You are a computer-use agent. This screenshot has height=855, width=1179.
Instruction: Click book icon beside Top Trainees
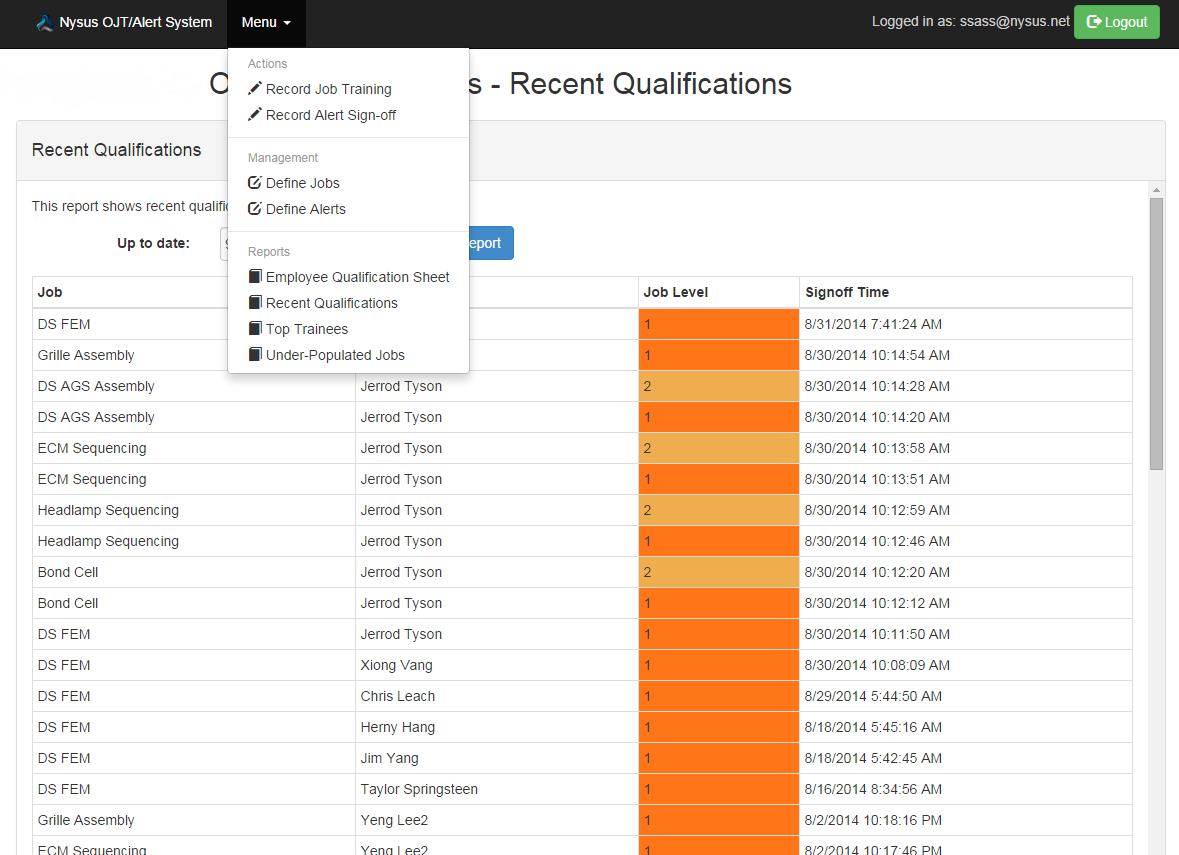coord(255,329)
